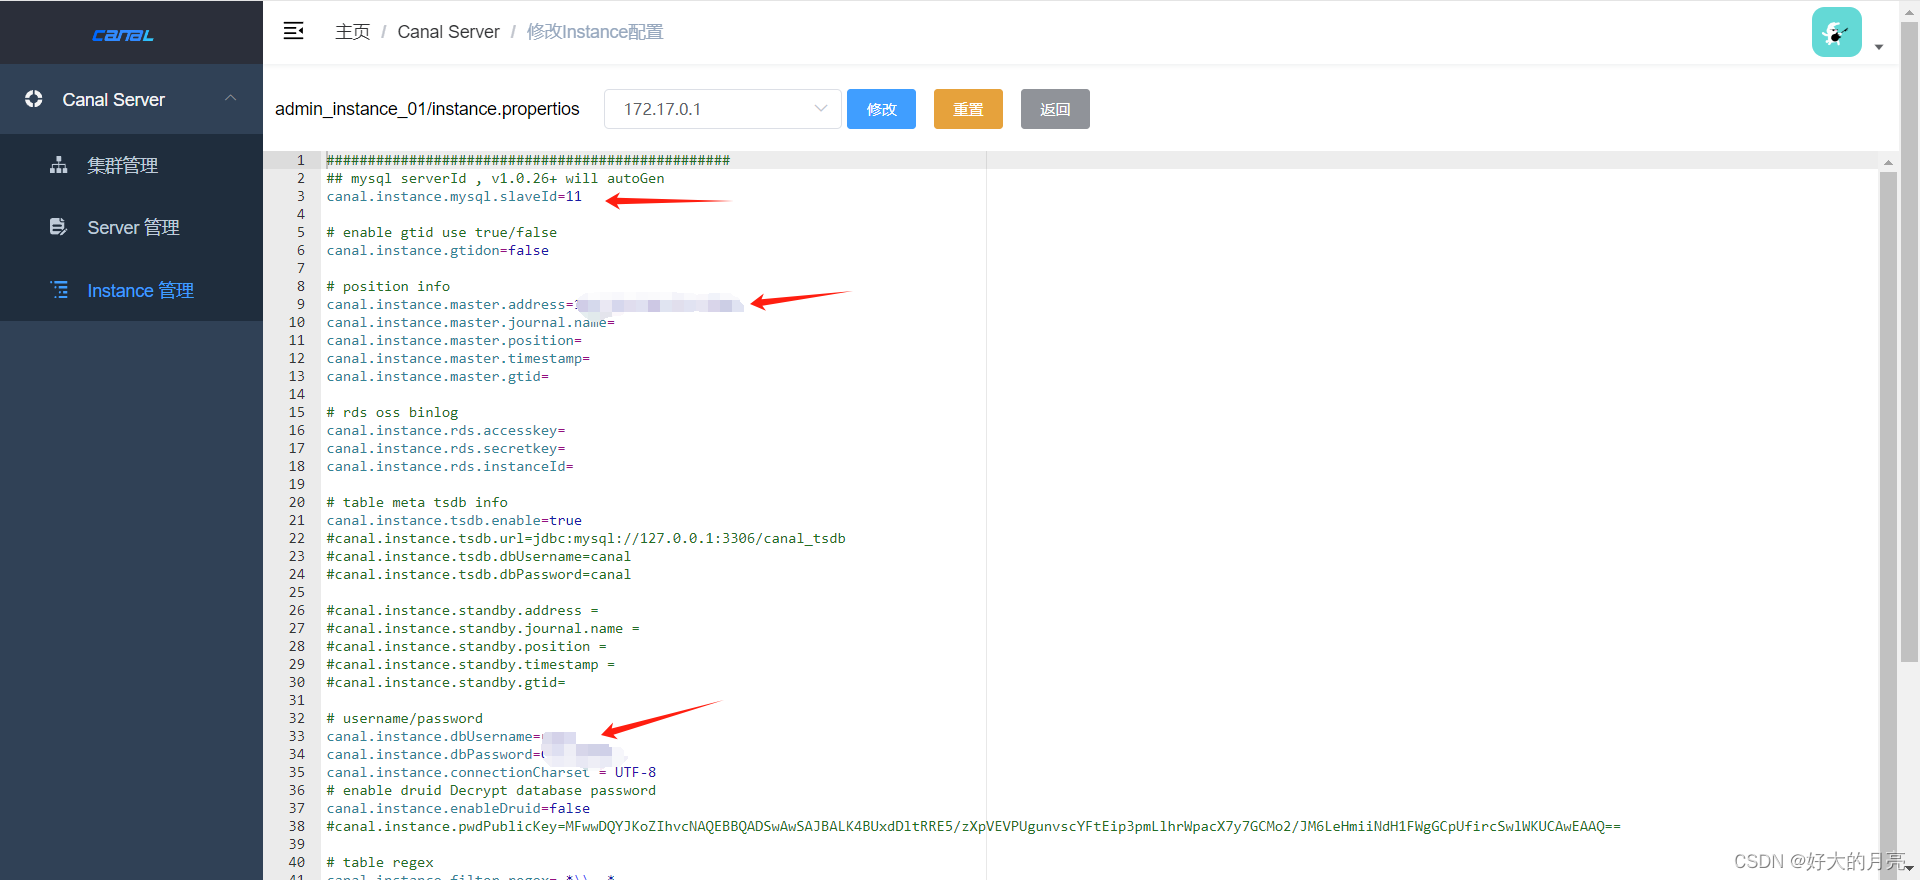The image size is (1920, 880).
Task: Click line #canal.instance.standby.gtid=
Action: pyautogui.click(x=446, y=682)
